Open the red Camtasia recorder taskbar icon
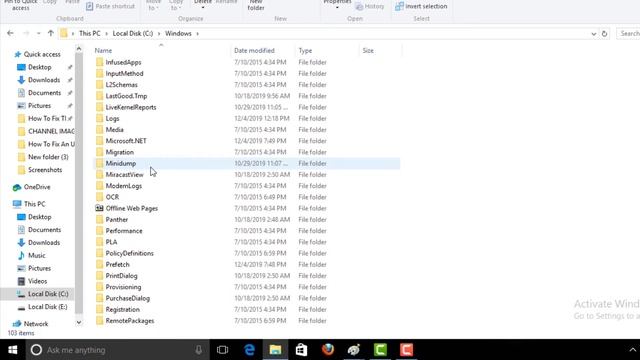 [x=406, y=350]
